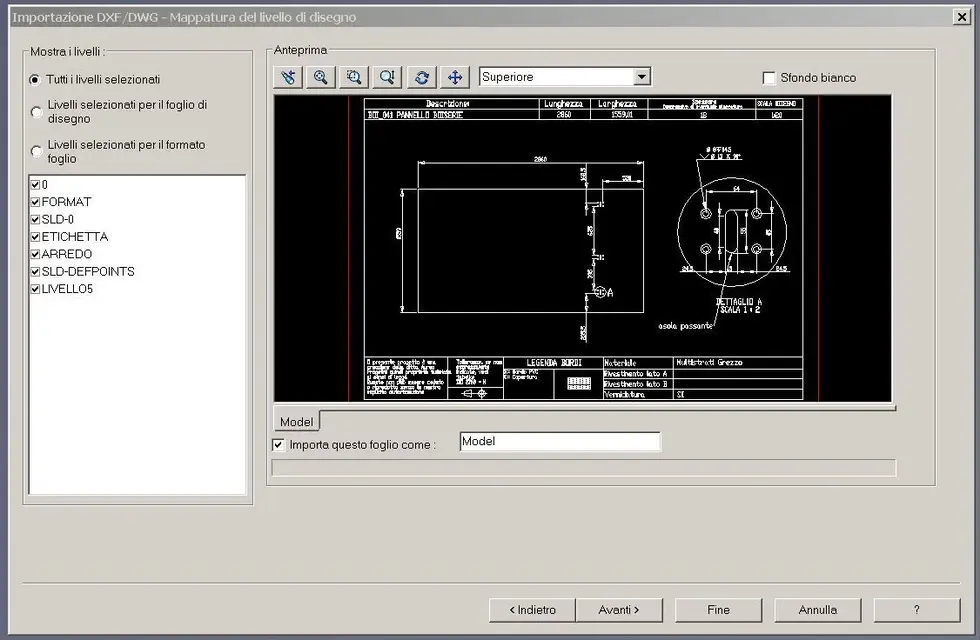
Task: Switch to the Model tab
Action: (297, 421)
